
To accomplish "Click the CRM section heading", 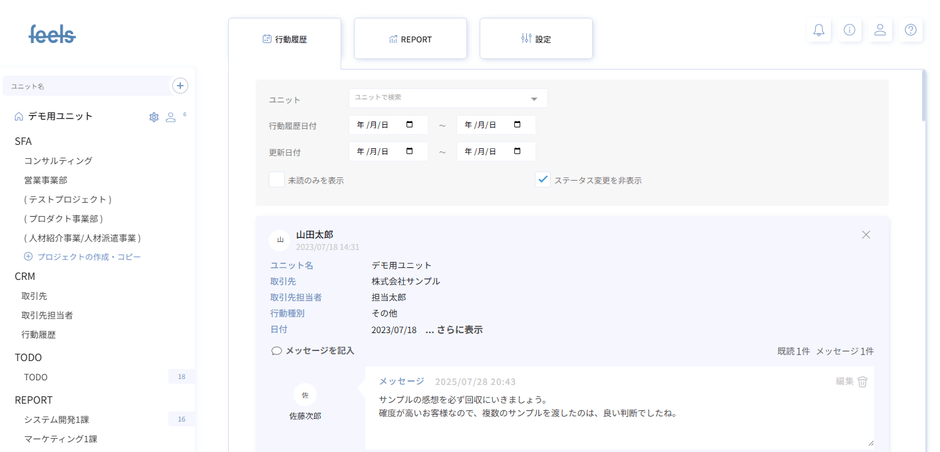I will coord(25,276).
